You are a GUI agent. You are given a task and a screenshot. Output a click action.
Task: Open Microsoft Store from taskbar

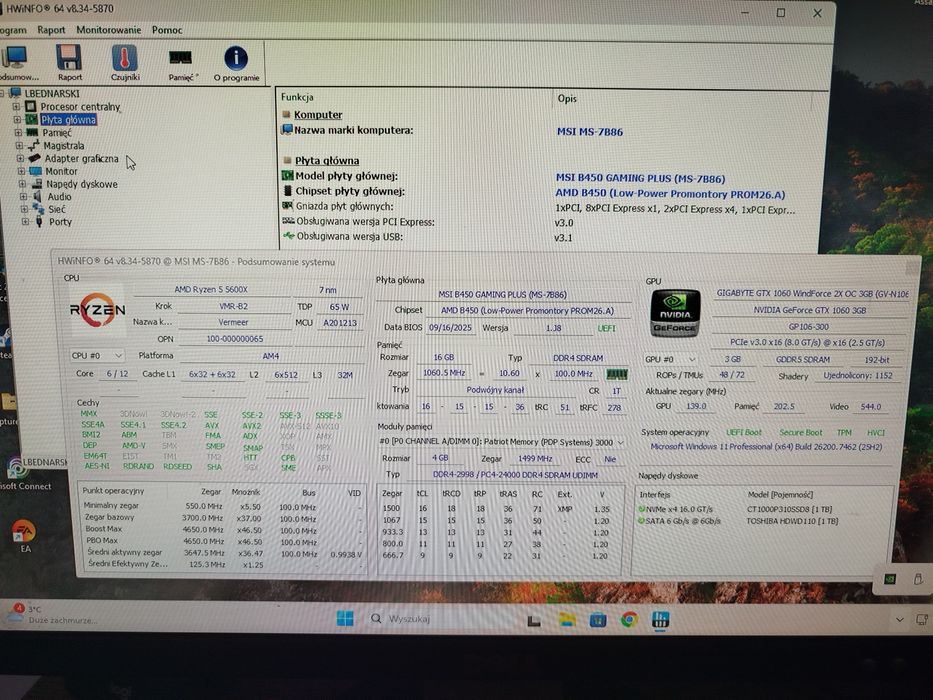click(598, 620)
